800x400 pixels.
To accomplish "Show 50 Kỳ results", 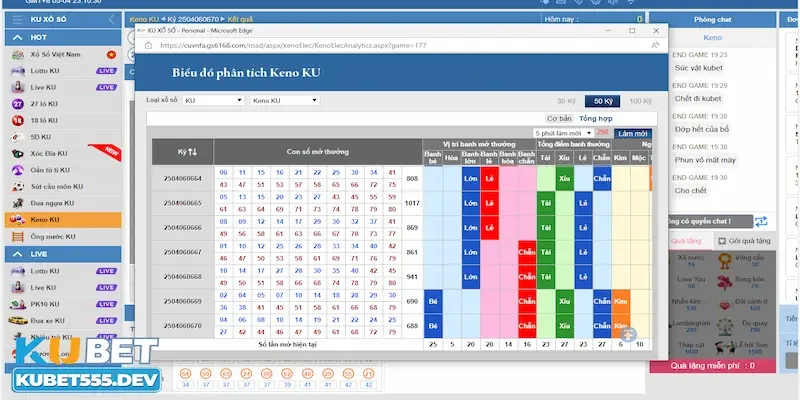I will 603,101.
